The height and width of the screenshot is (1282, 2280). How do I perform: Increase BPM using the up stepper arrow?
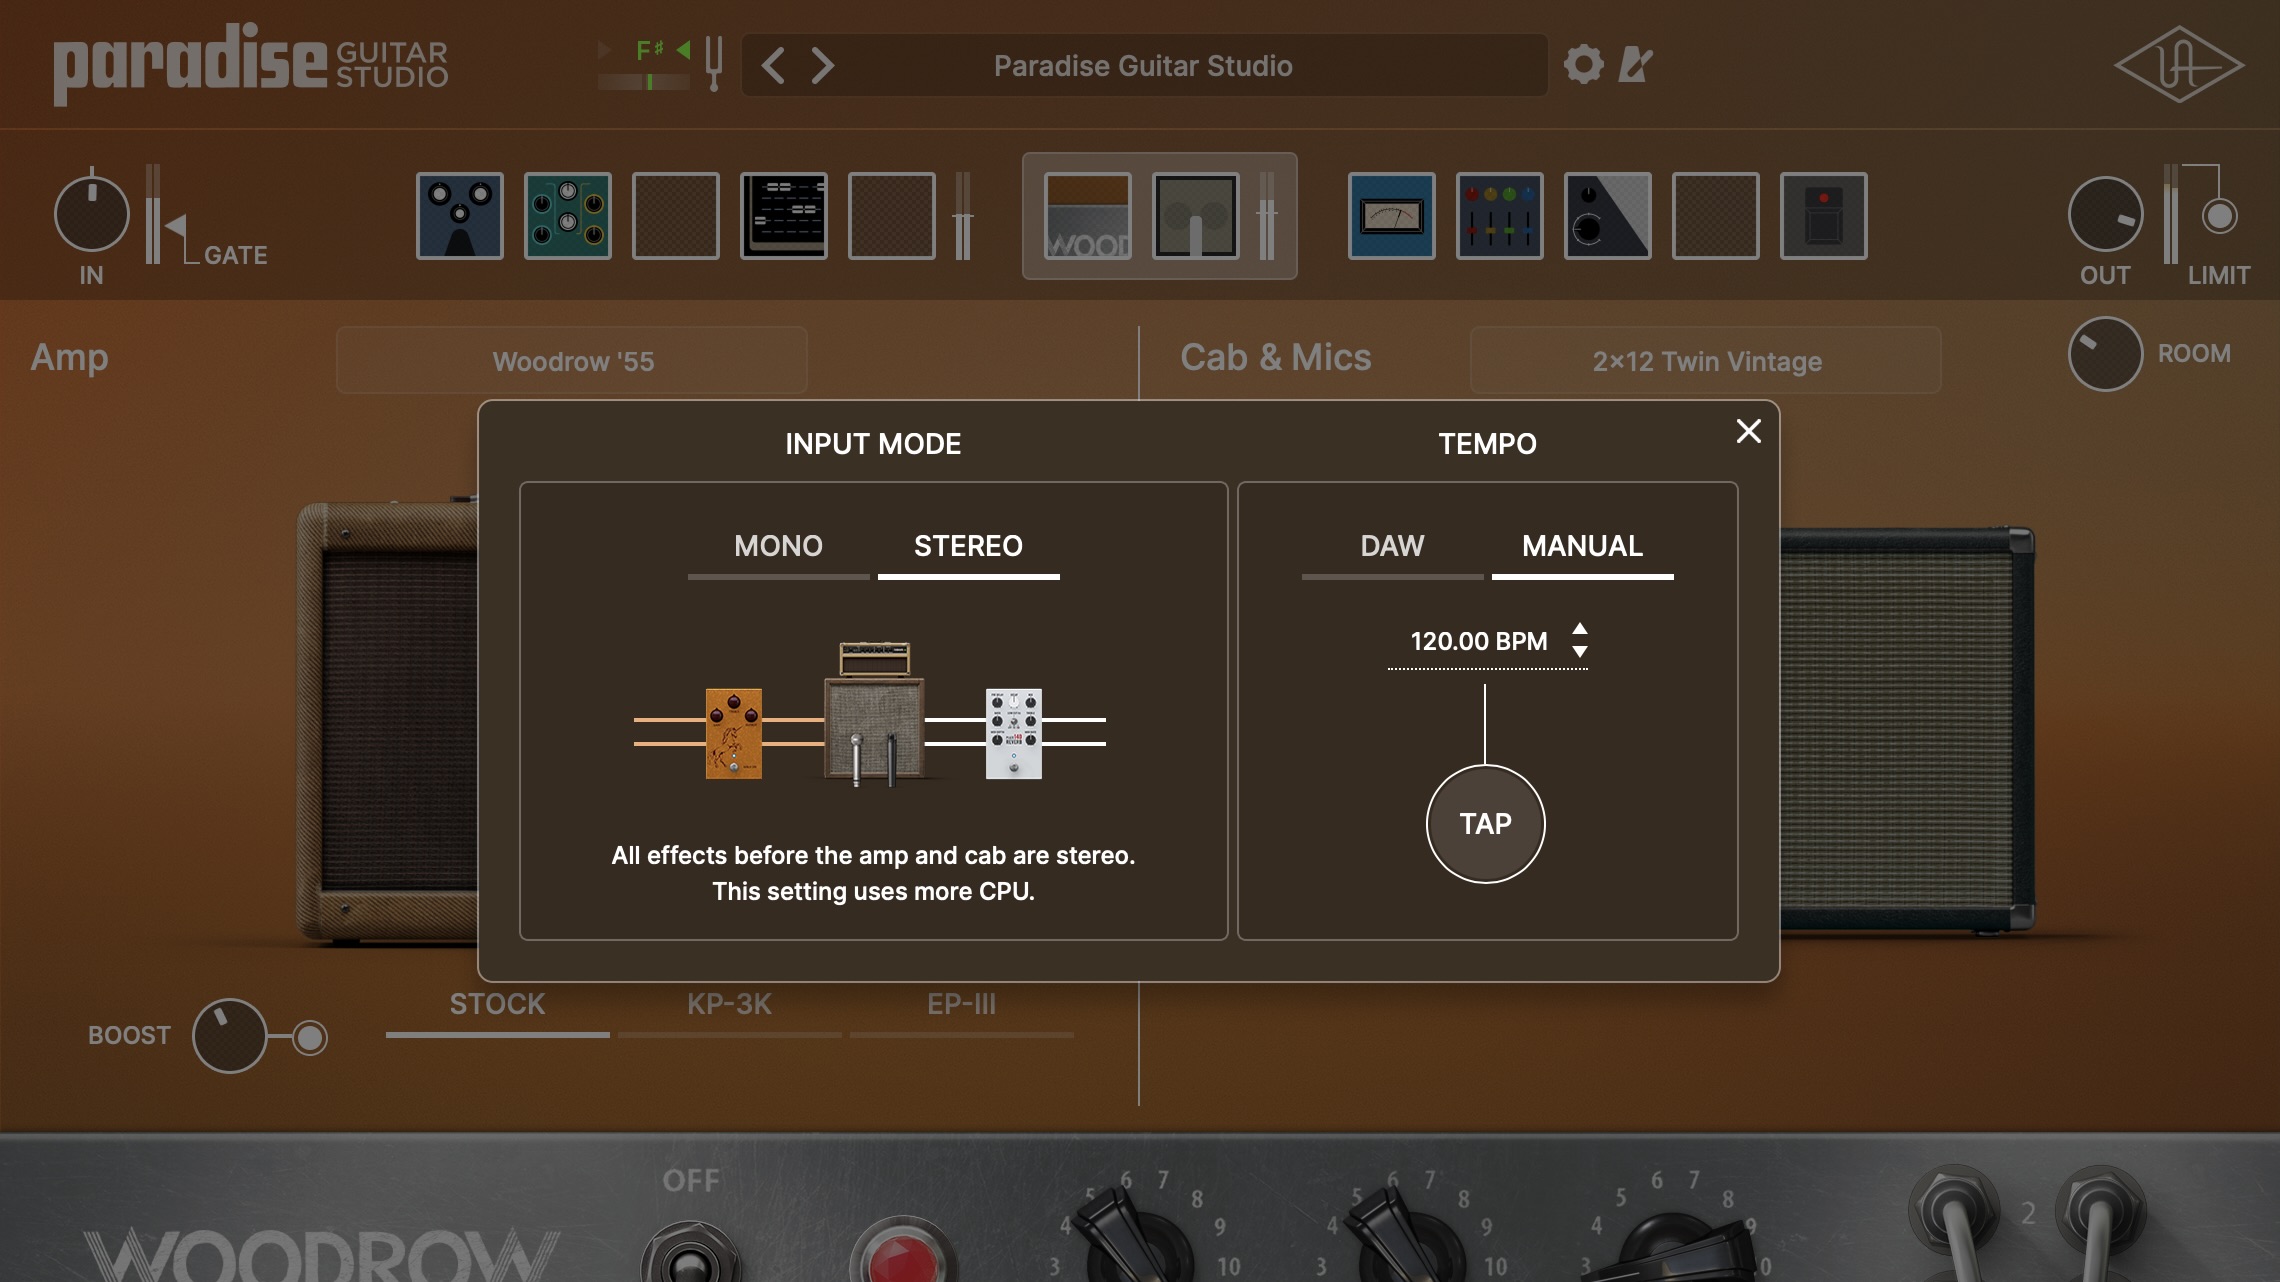coord(1580,632)
